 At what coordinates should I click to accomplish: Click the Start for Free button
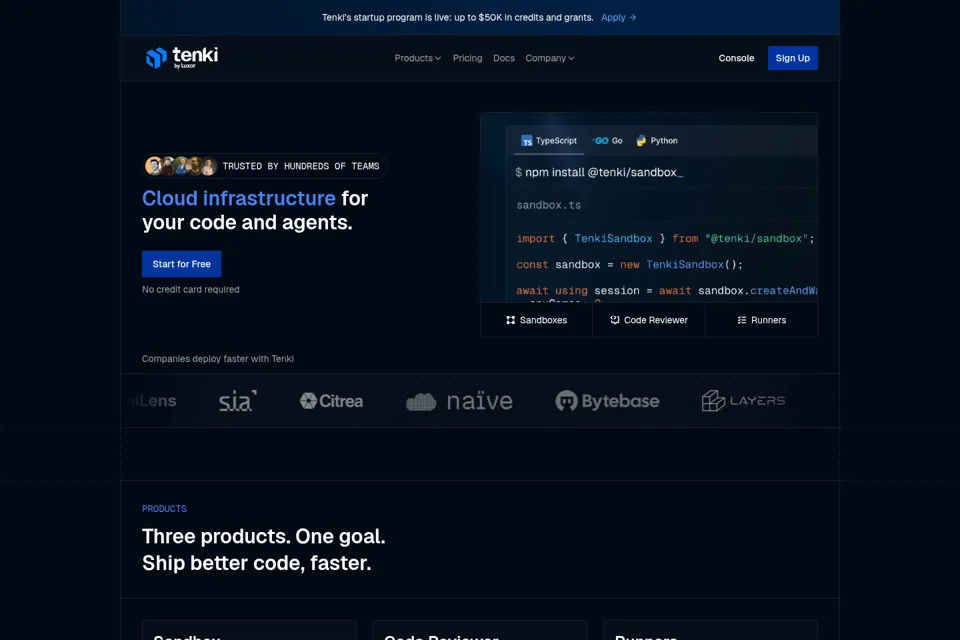click(x=181, y=264)
